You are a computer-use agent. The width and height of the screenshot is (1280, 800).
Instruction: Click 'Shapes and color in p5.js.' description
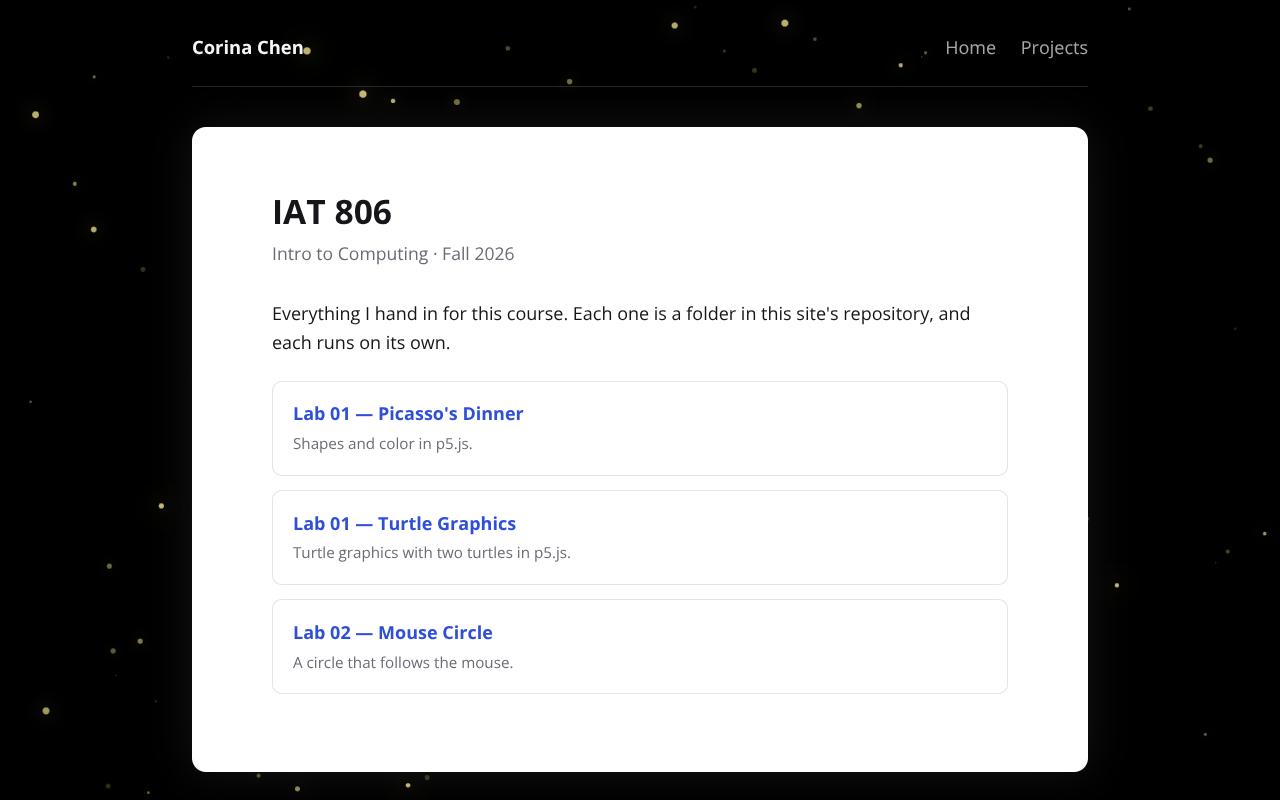(383, 444)
